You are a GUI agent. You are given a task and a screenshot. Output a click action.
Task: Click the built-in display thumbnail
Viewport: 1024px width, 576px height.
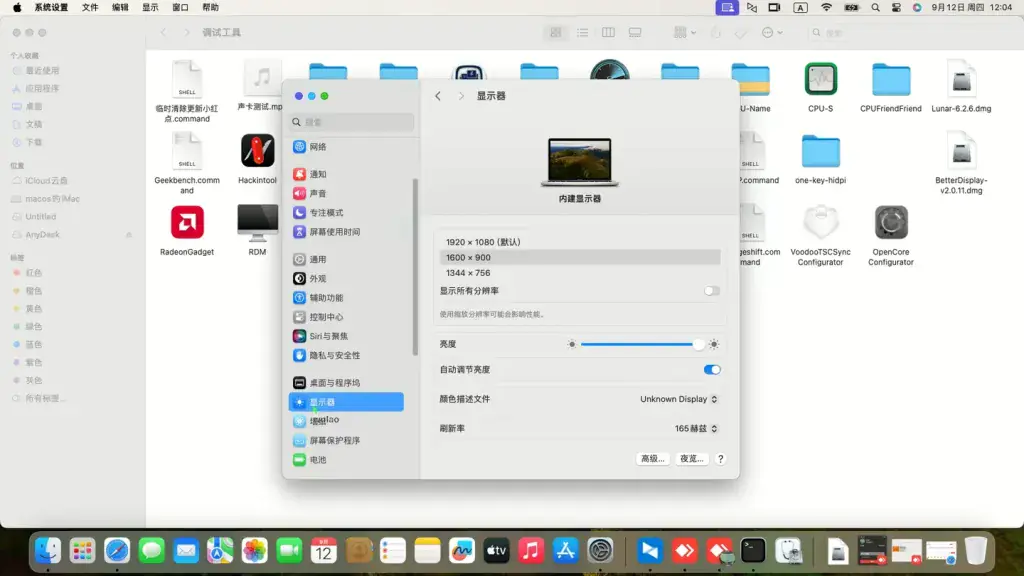[x=579, y=162]
